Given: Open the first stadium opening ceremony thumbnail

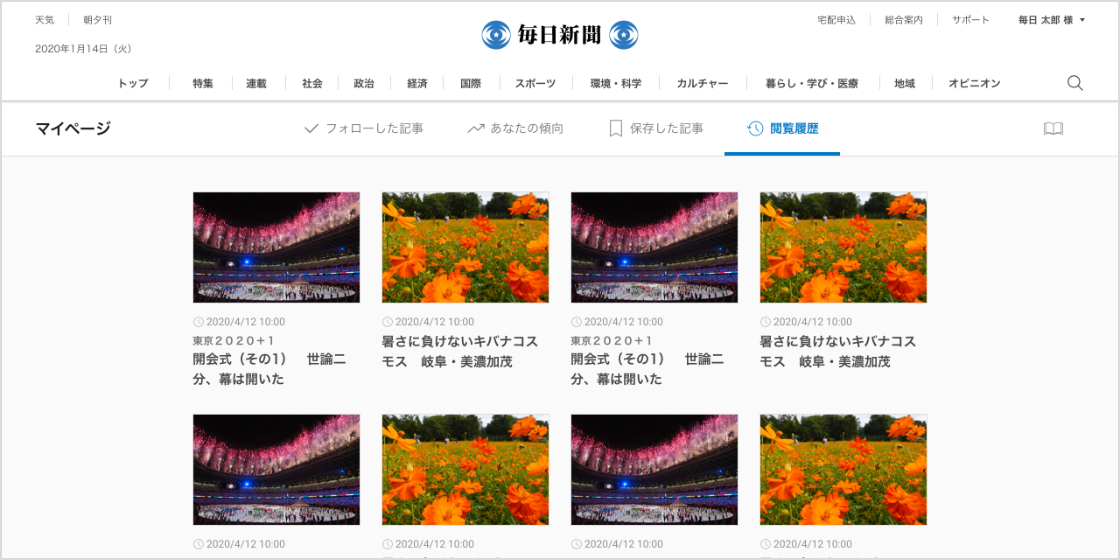Looking at the screenshot, I should click(276, 247).
